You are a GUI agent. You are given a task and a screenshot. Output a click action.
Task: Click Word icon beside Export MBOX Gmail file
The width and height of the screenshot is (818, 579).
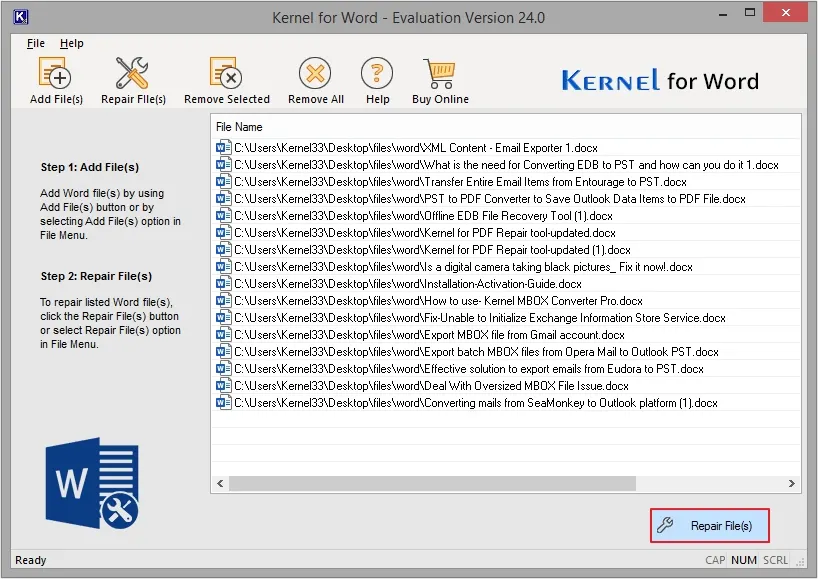223,335
